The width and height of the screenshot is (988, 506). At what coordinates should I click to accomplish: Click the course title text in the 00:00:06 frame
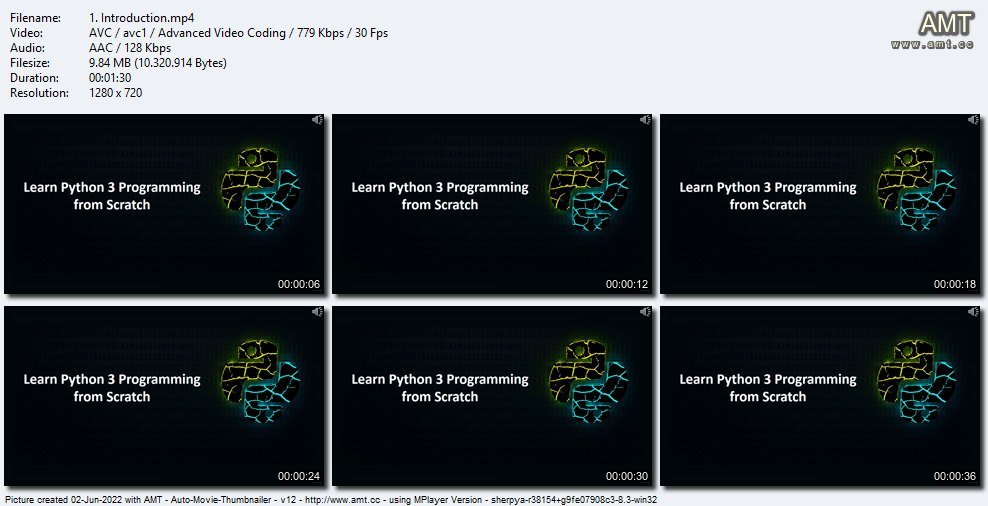pos(112,196)
